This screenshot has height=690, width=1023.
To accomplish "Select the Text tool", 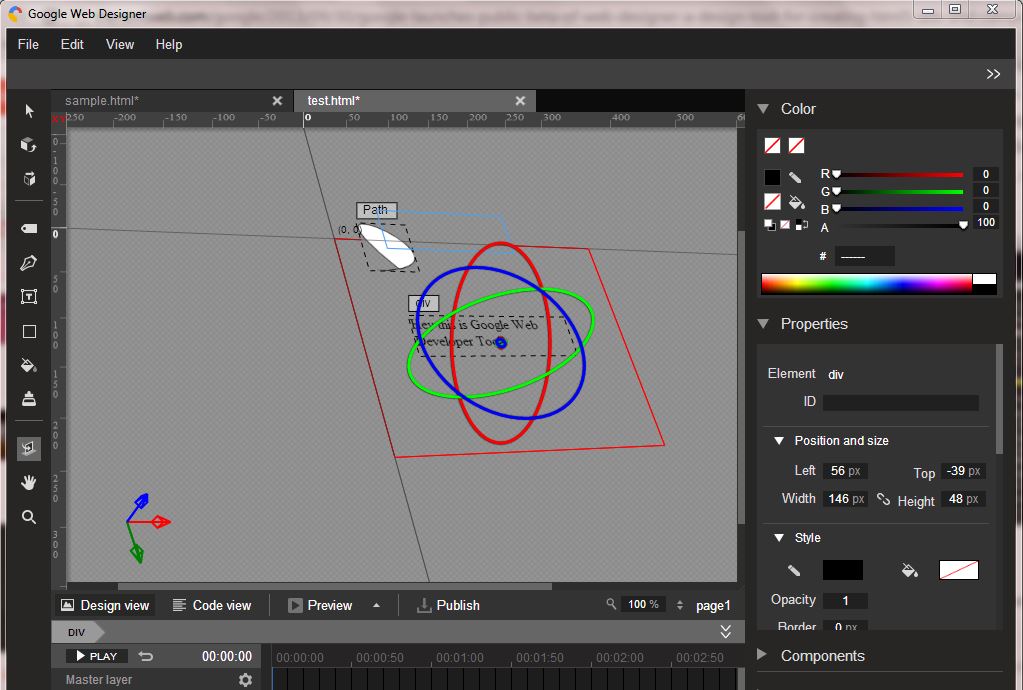I will 29,297.
